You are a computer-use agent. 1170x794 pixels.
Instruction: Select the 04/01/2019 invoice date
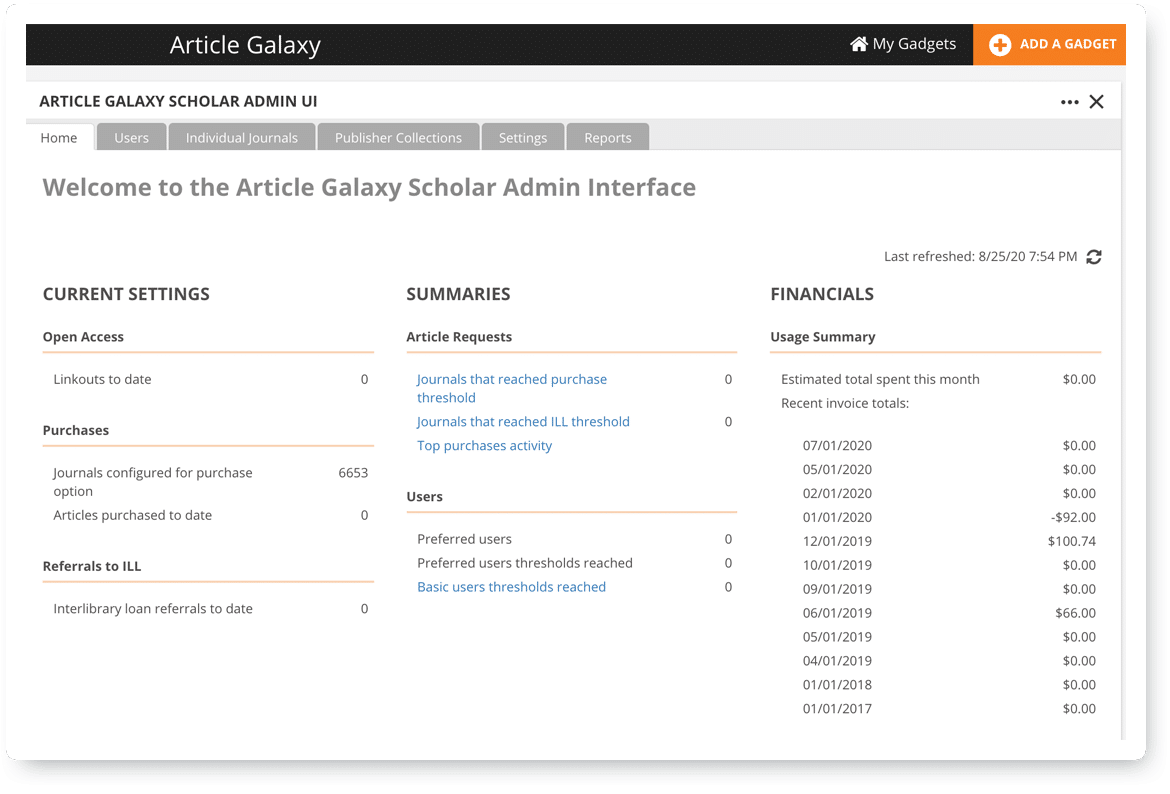coord(837,660)
